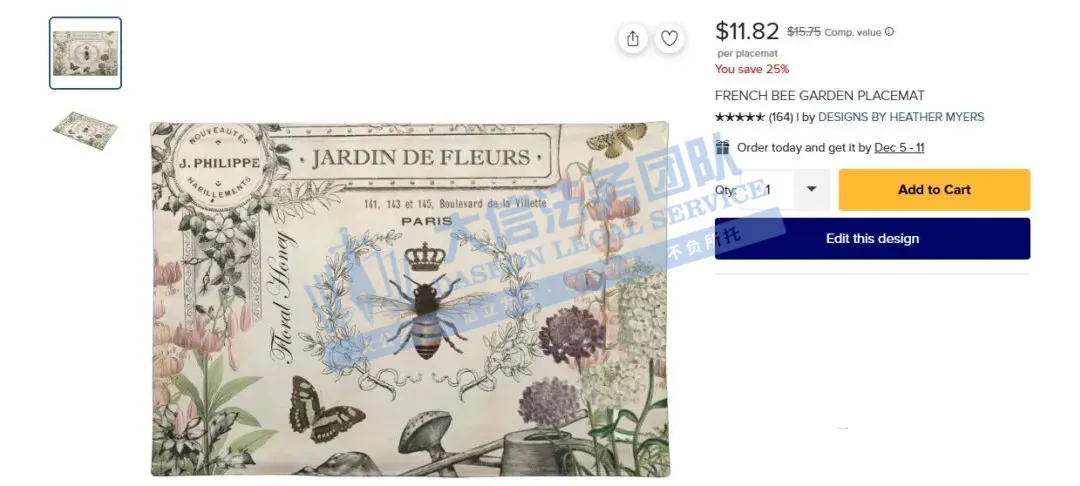Click the quantity value showing 1
This screenshot has width=1080, height=486.
pyautogui.click(x=768, y=190)
